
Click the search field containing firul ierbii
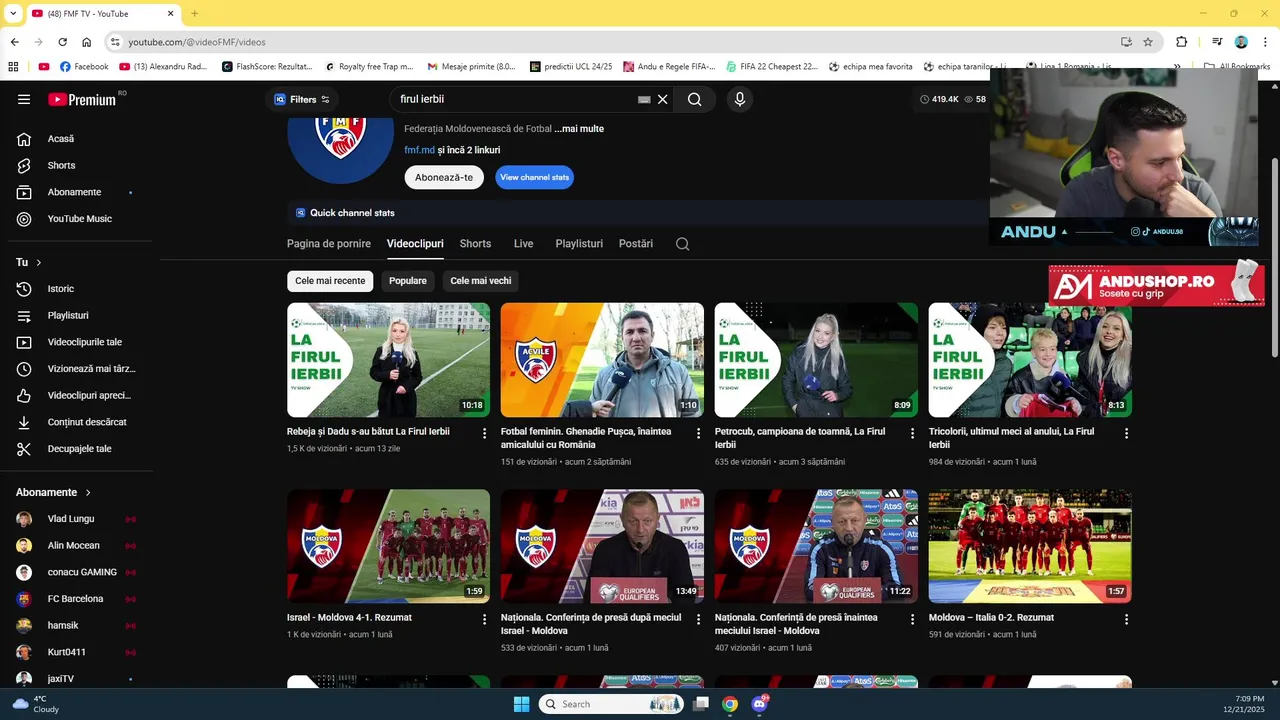pos(515,99)
